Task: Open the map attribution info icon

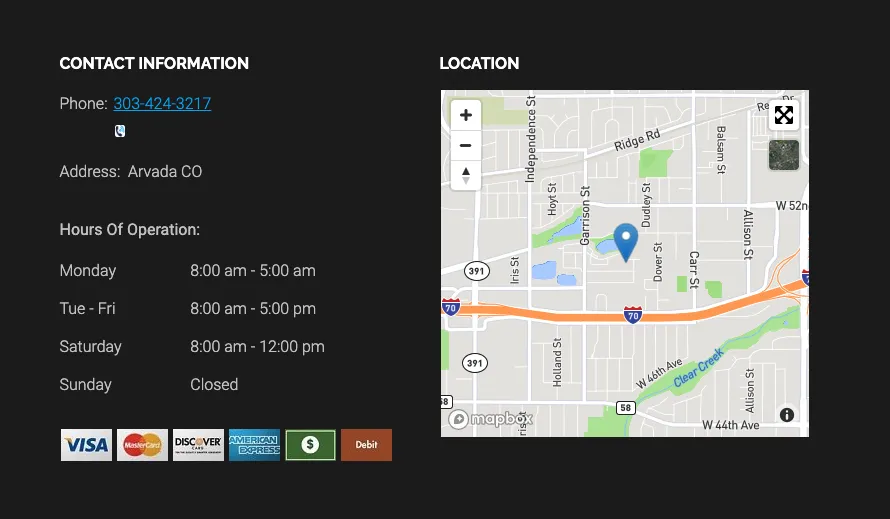Action: [787, 415]
